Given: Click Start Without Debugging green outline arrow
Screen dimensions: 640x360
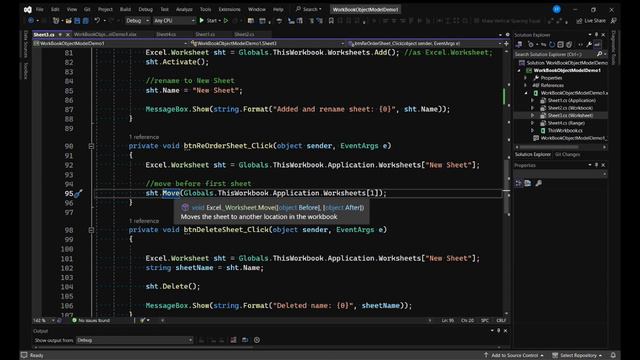Looking at the screenshot, I should [x=226, y=20].
